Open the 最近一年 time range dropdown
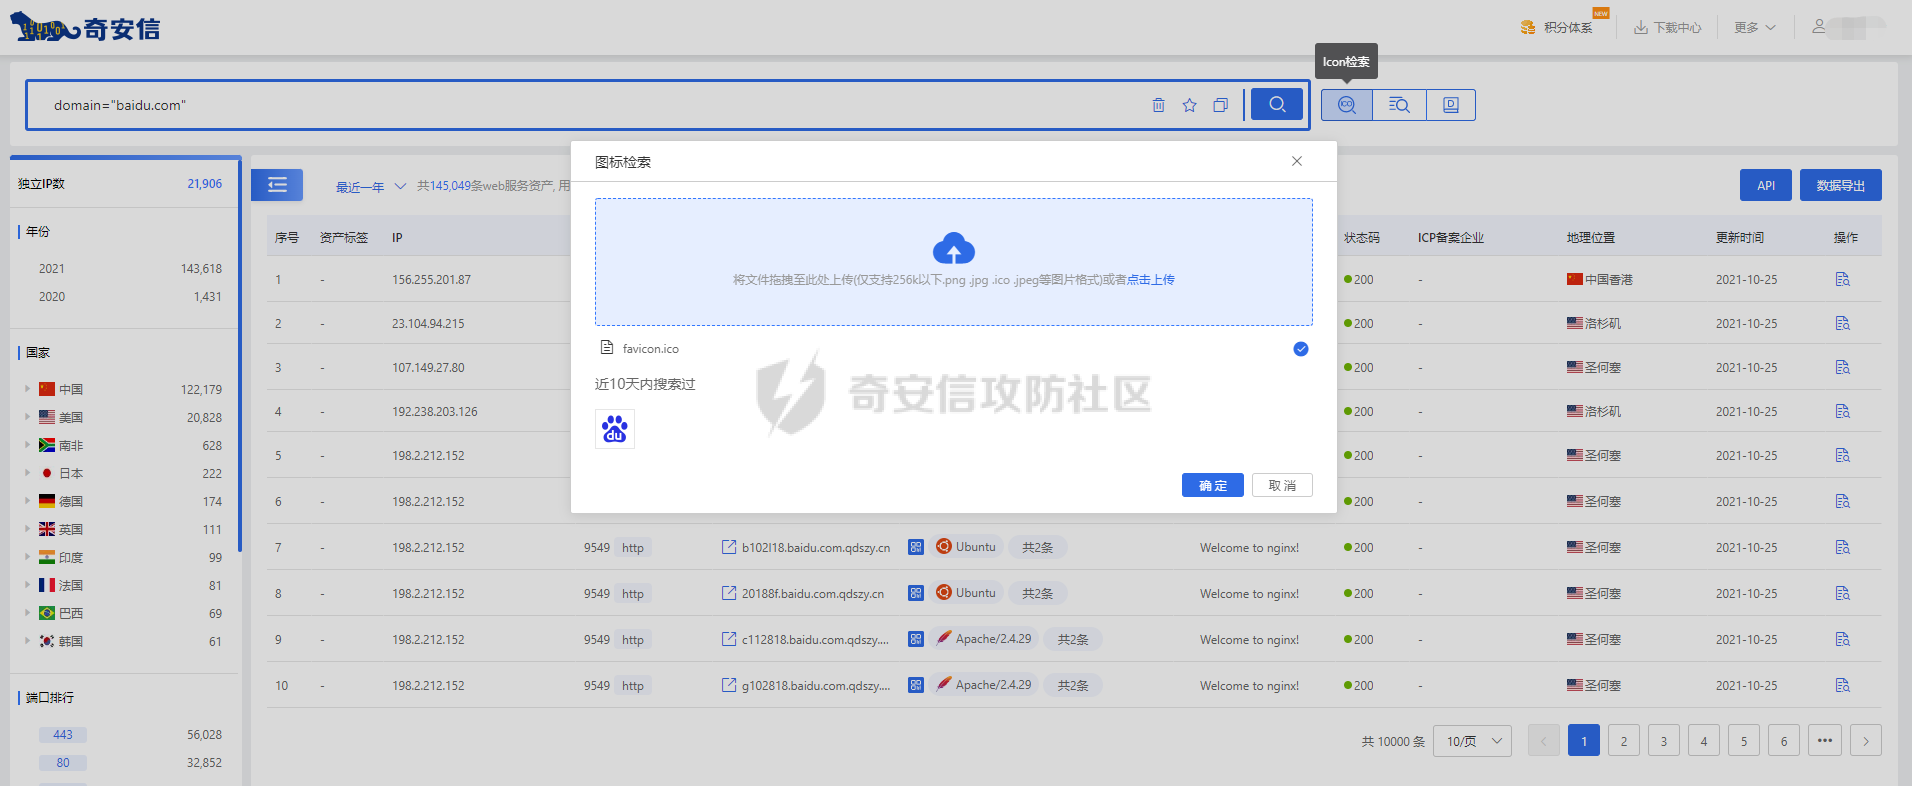This screenshot has width=1912, height=786. pos(370,187)
